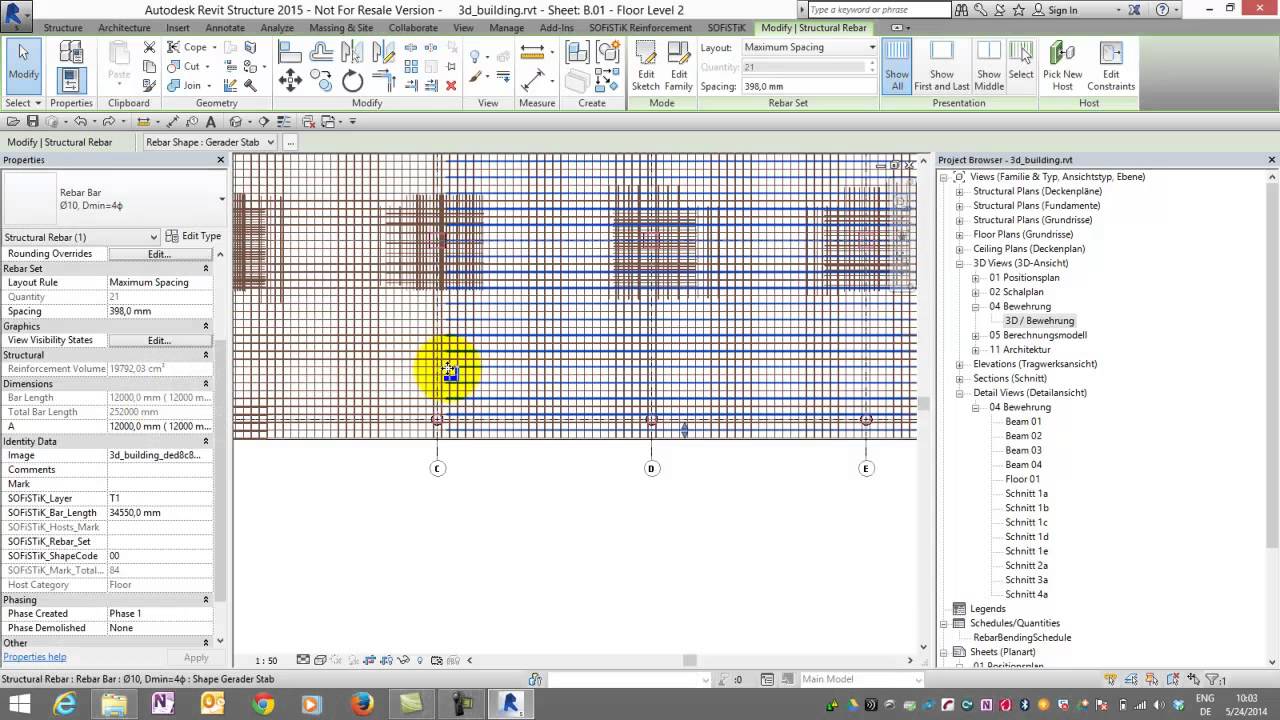
Task: Activate the Rotate tool
Action: click(x=353, y=81)
